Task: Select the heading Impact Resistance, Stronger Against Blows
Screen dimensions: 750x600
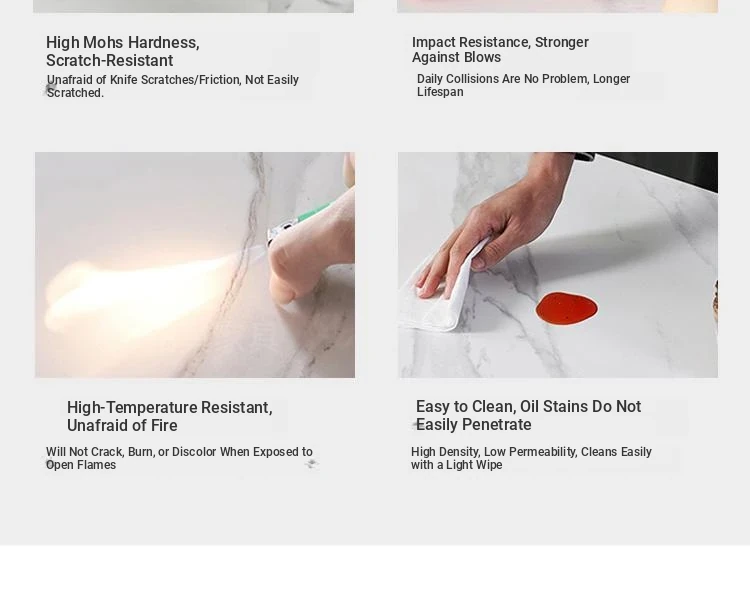Action: pyautogui.click(x=500, y=49)
